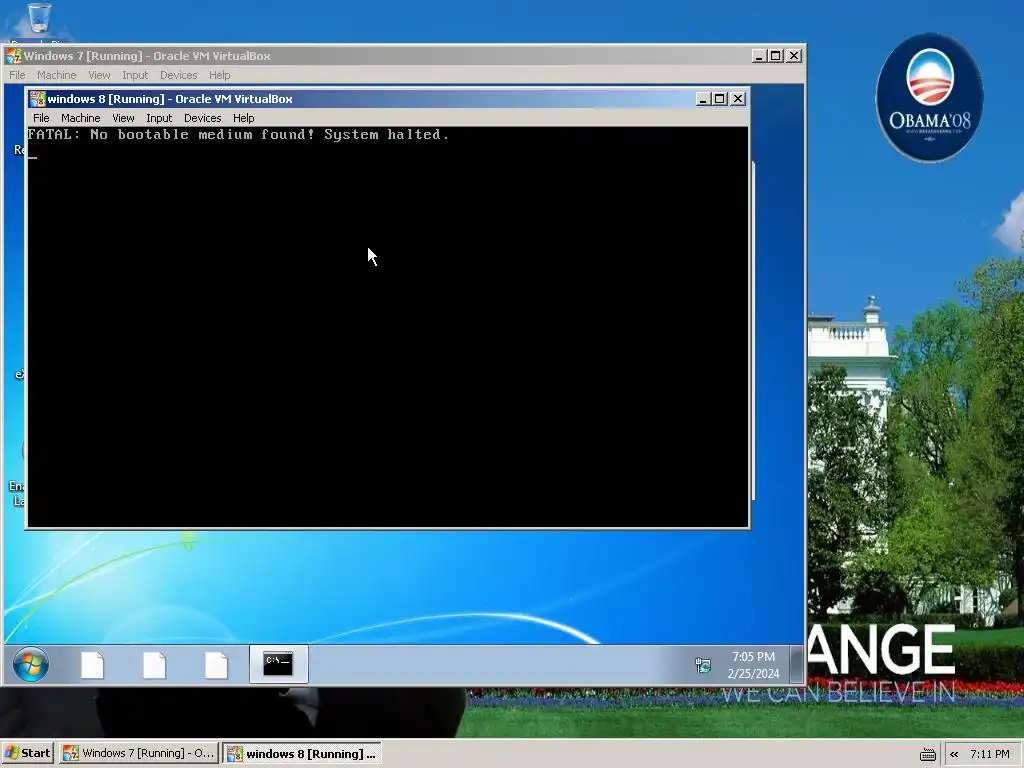Expand hidden host tray icons chevron
This screenshot has height=768, width=1024.
(954, 754)
